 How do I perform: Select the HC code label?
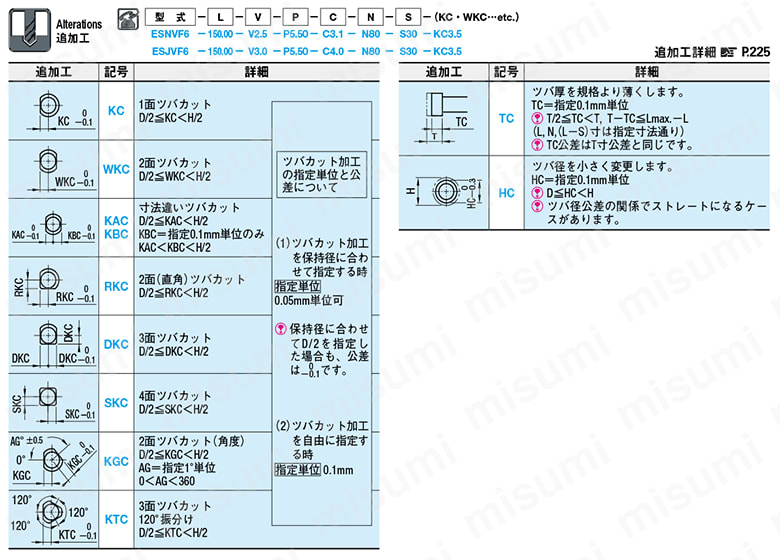506,193
